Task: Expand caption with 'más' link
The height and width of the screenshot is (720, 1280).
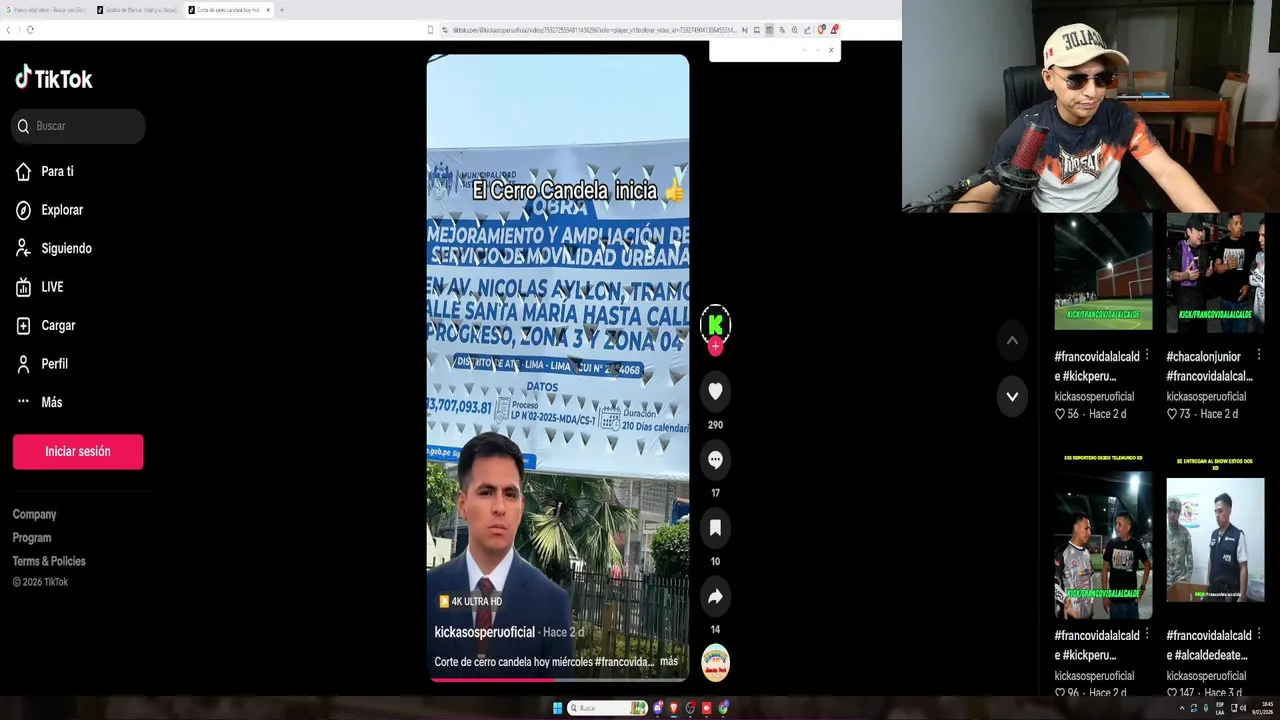Action: pos(669,662)
